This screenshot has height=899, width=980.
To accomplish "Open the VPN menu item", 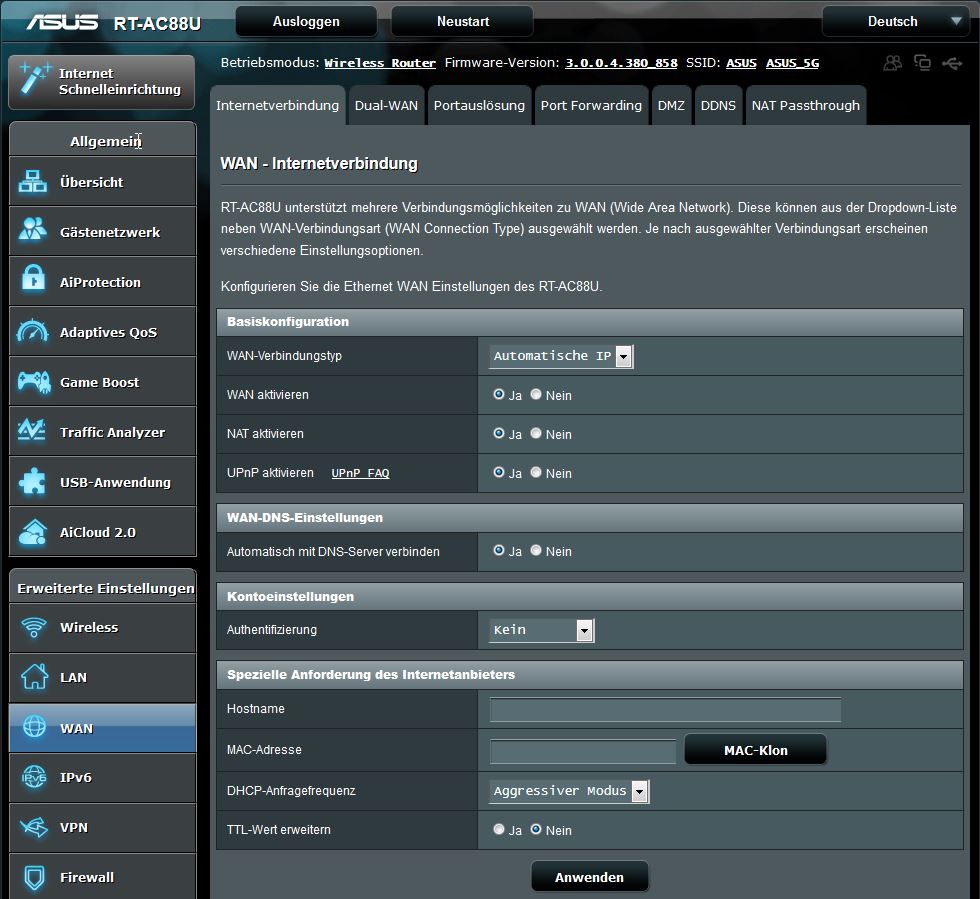I will [102, 828].
